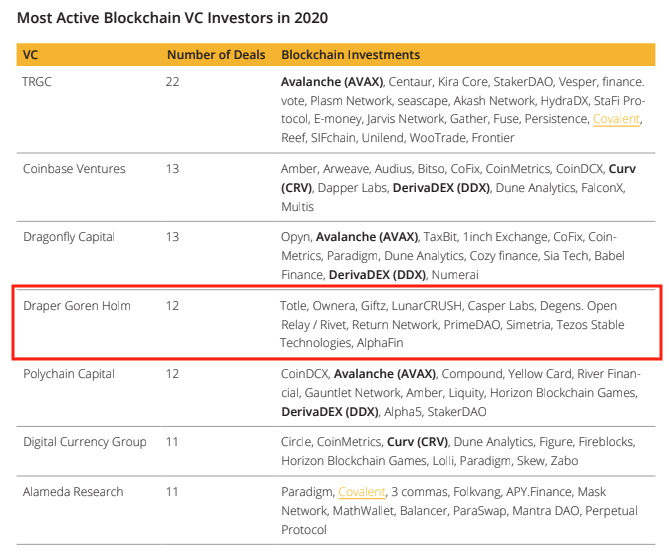This screenshot has width=669, height=557.
Task: Click 'Multis' in Coinbase Ventures investments
Action: [297, 207]
